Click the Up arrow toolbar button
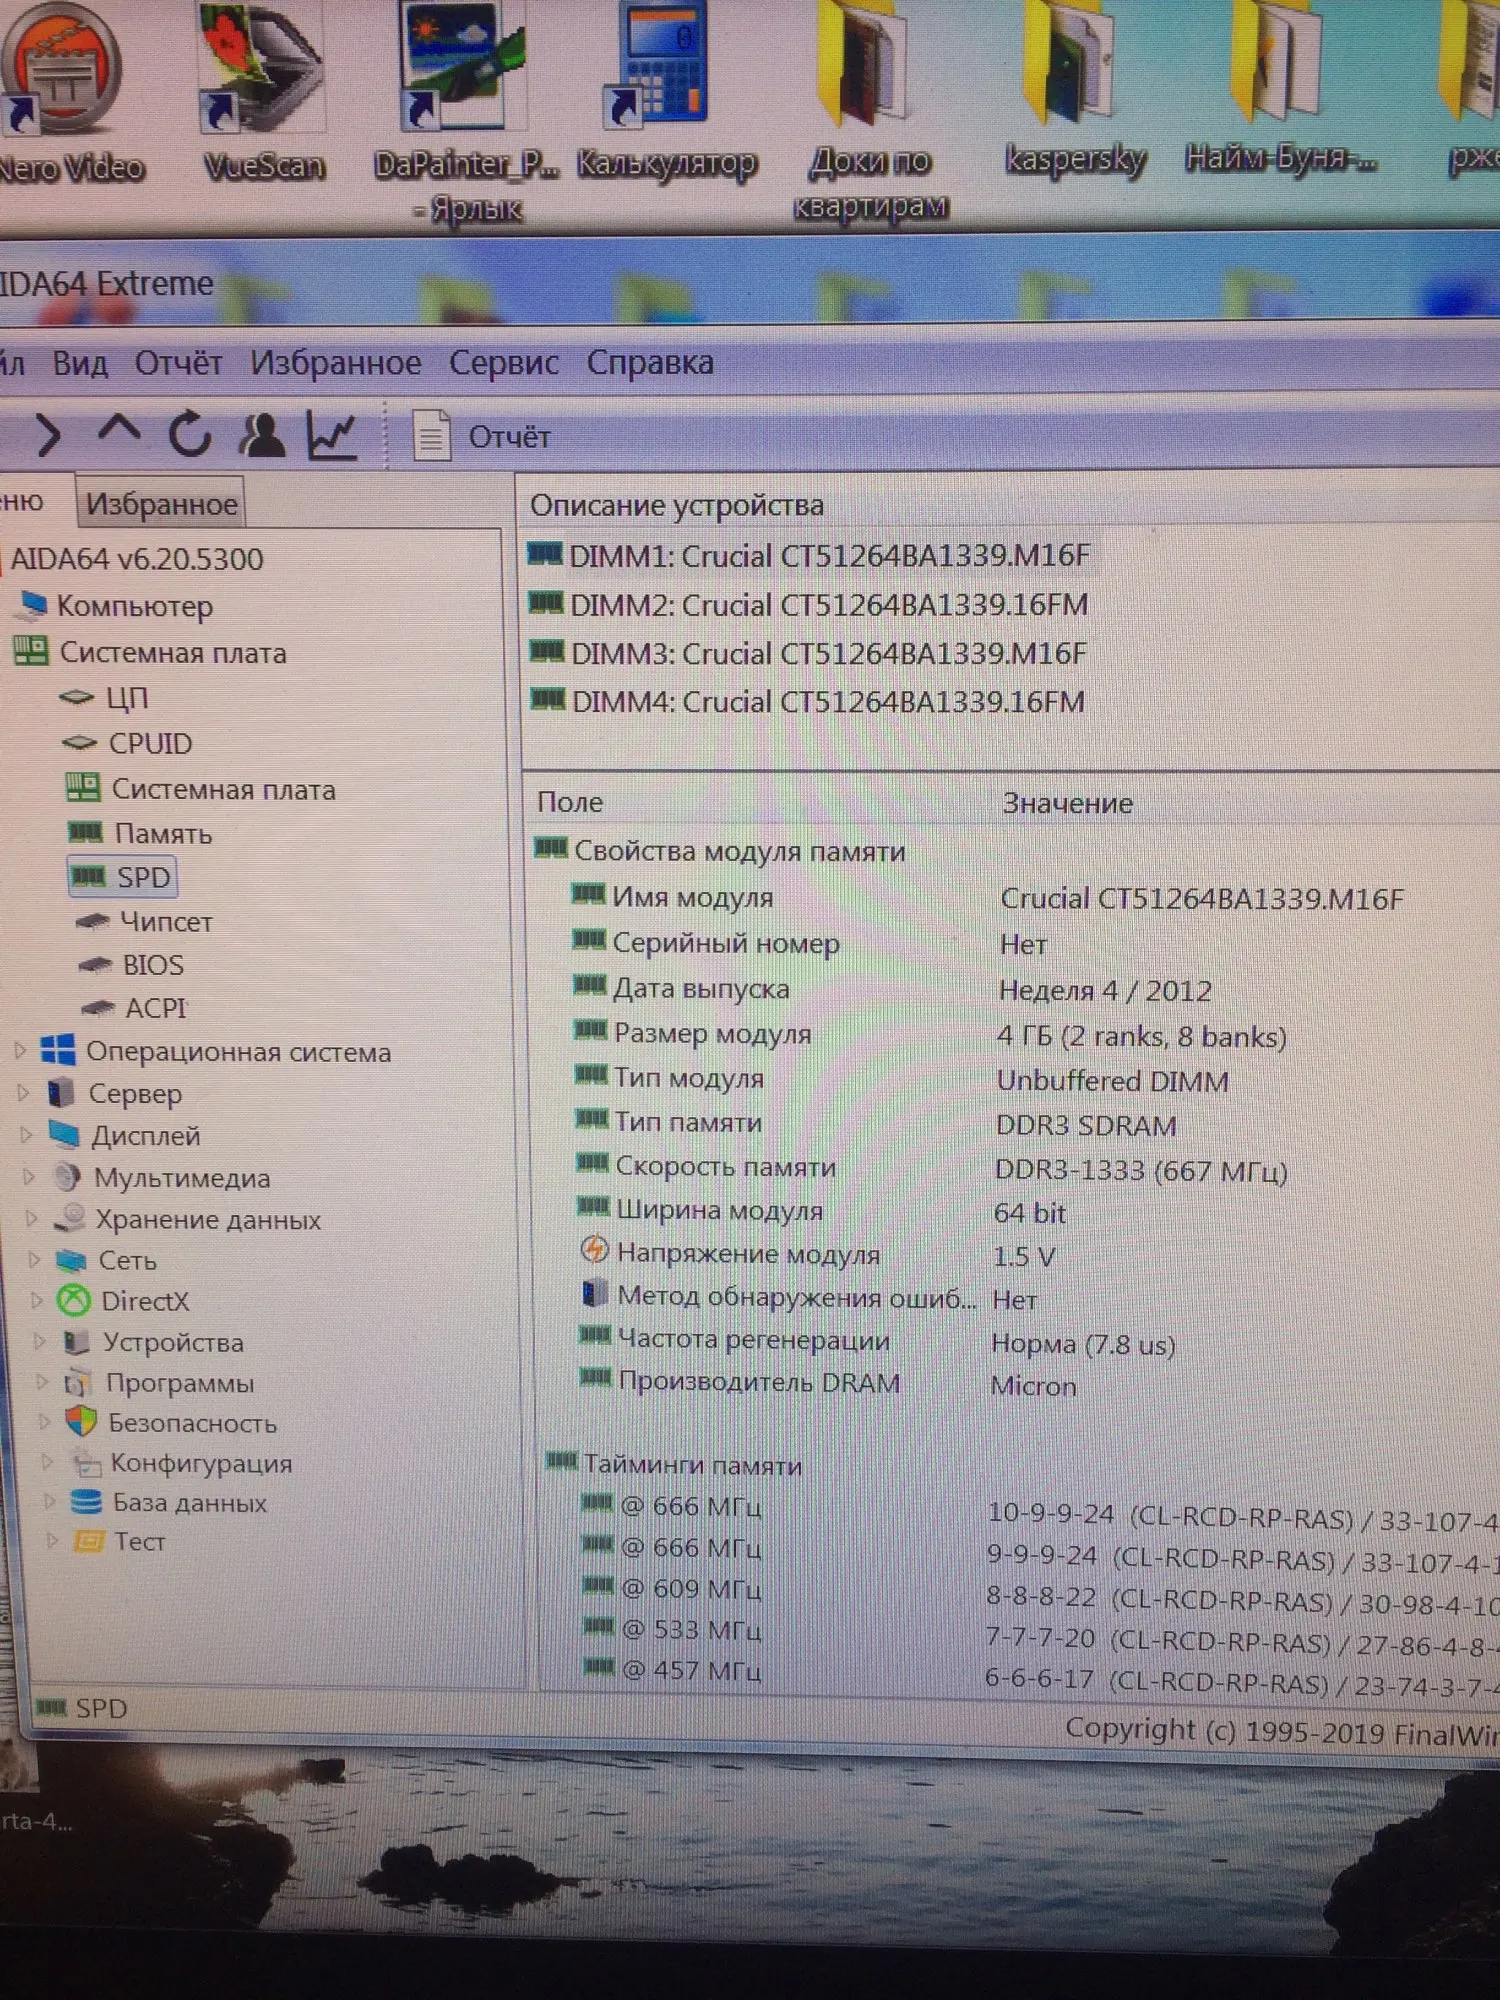The width and height of the screenshot is (1500, 2000). [x=119, y=432]
